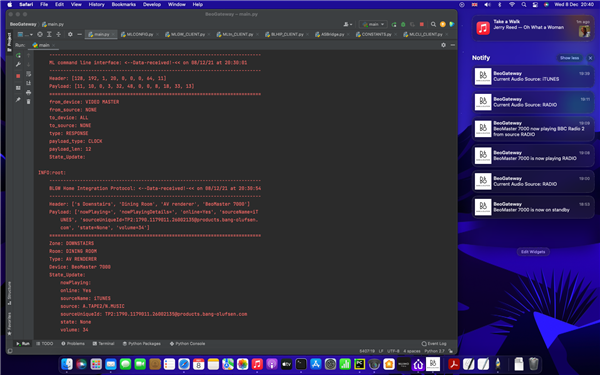The width and height of the screenshot is (600, 375).
Task: Toggle the Project side tool window
Action: coord(10,42)
